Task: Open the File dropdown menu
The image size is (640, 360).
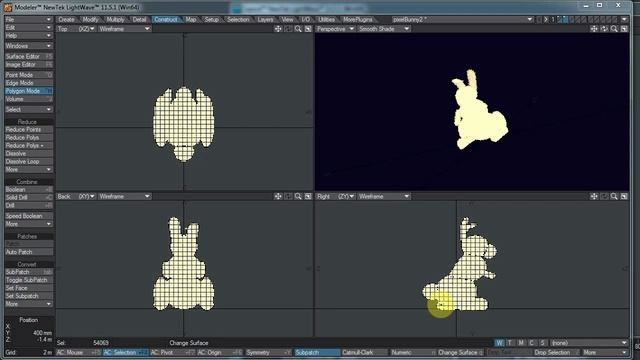Action: click(29, 20)
